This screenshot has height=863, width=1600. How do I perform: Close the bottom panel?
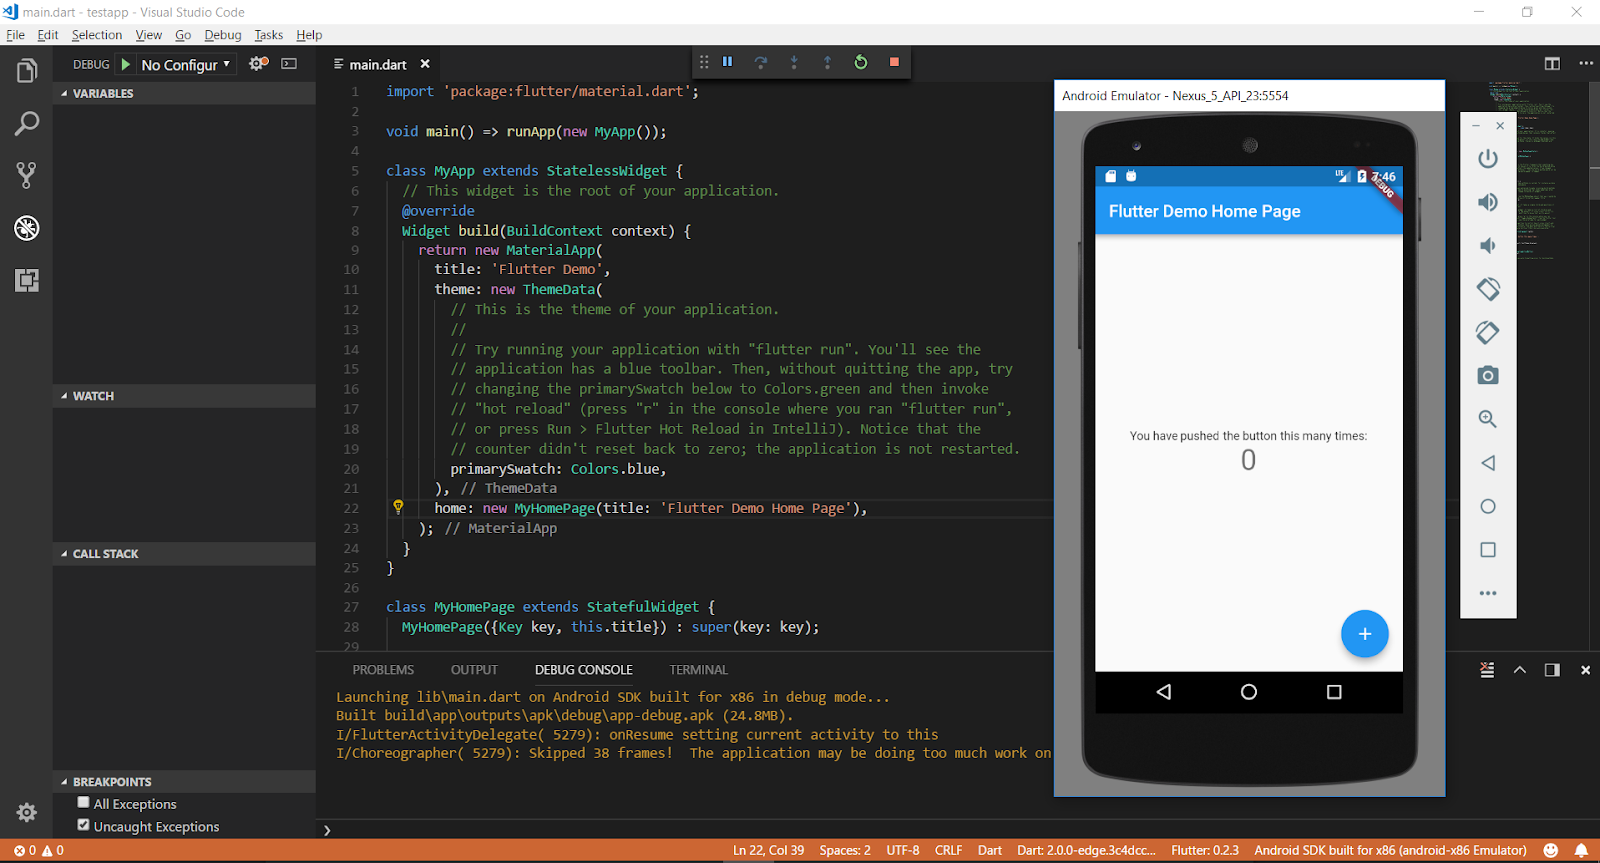click(1585, 670)
